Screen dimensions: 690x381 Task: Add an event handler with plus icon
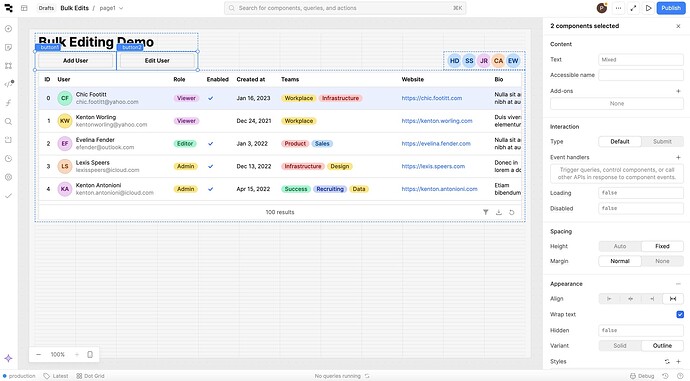tap(678, 157)
